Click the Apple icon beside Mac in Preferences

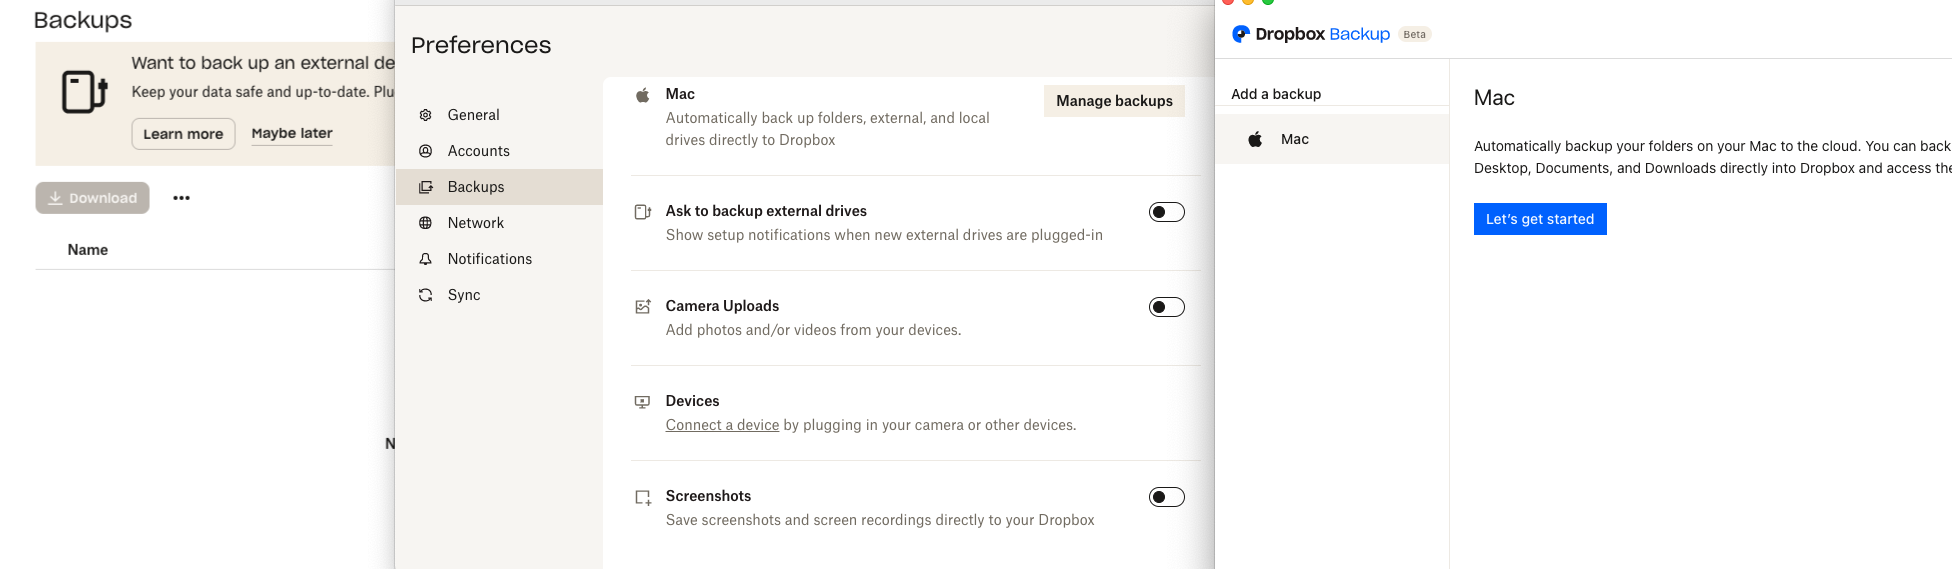[643, 95]
